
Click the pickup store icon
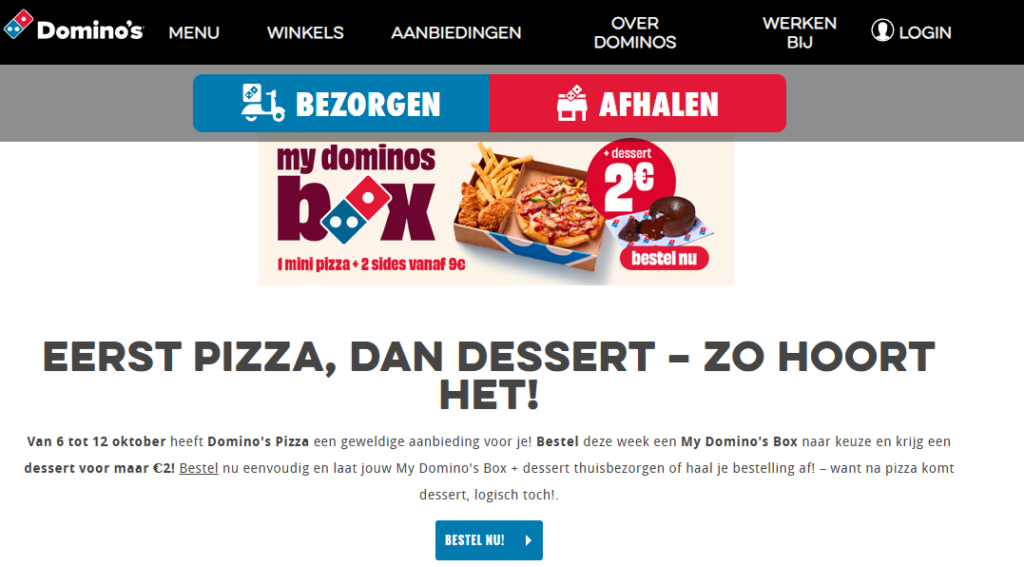click(571, 103)
